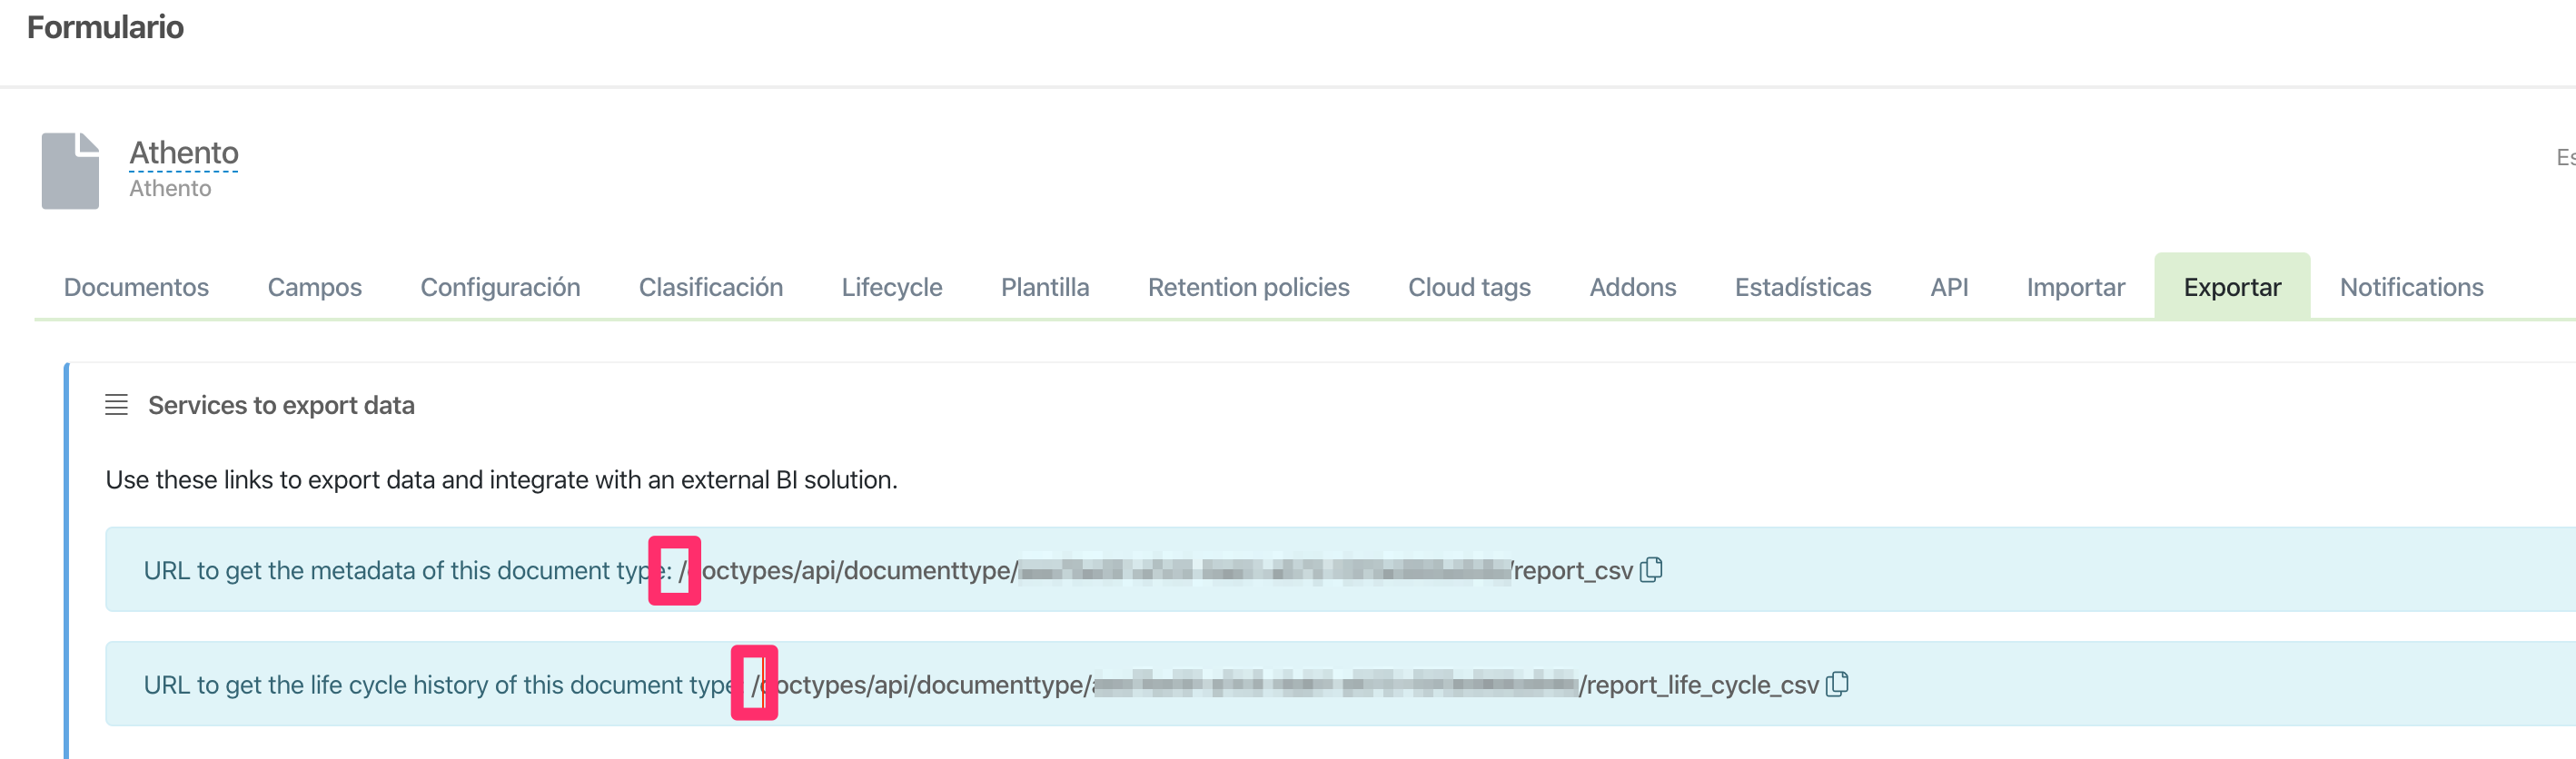Select the Clasificación tab
The width and height of the screenshot is (2576, 759).
[710, 288]
